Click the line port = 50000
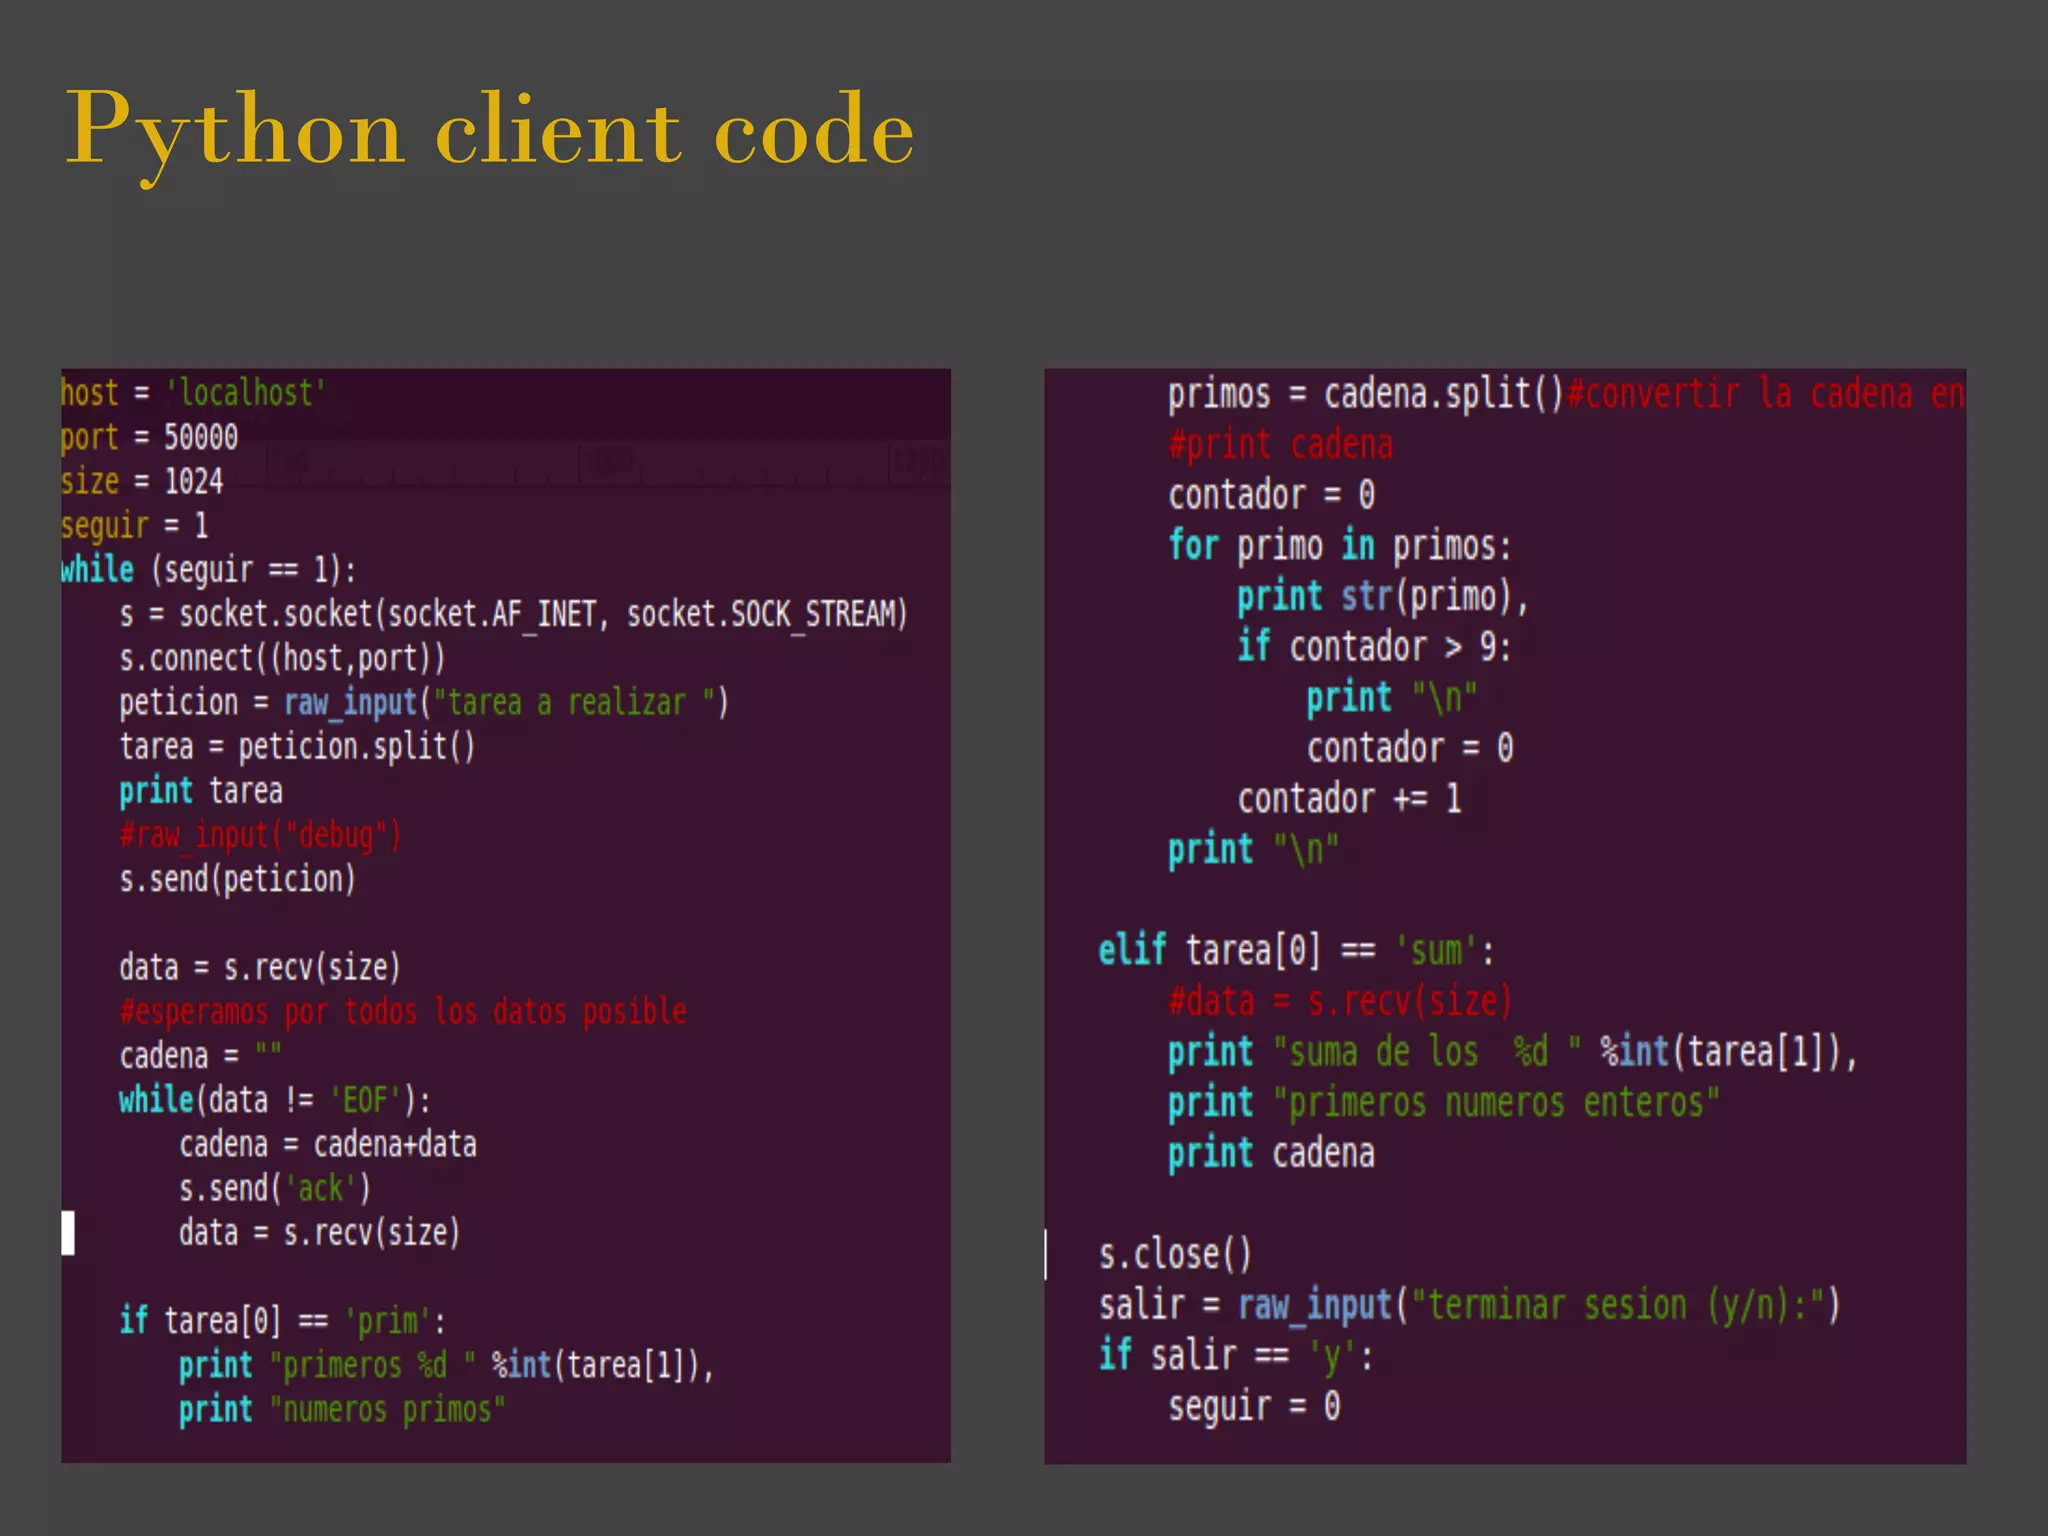Image resolution: width=2048 pixels, height=1536 pixels. click(150, 437)
